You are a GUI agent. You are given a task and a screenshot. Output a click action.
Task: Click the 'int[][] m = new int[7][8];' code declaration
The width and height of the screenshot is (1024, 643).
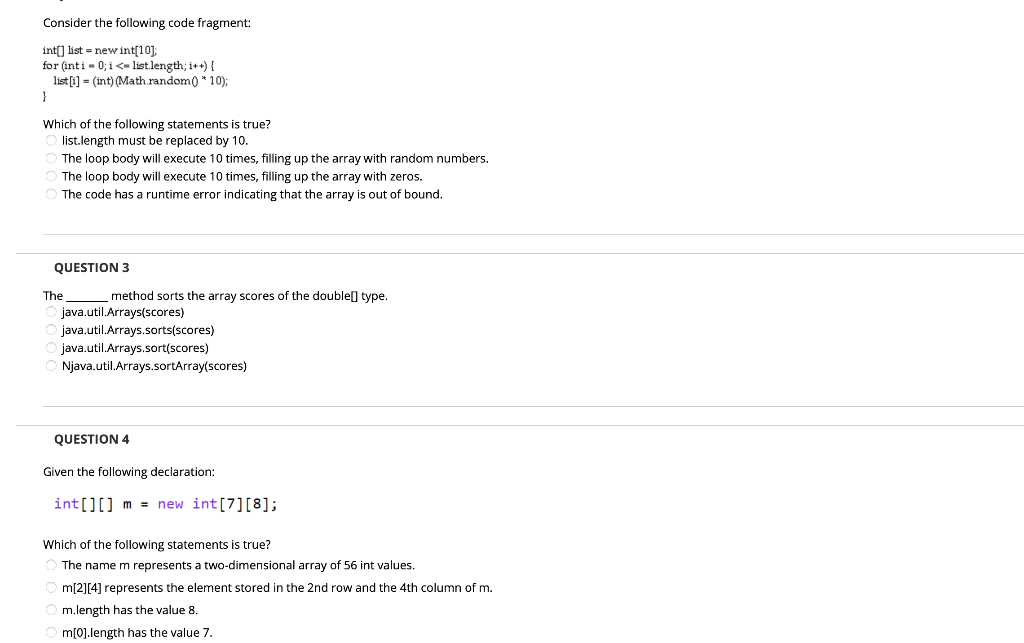tap(165, 503)
